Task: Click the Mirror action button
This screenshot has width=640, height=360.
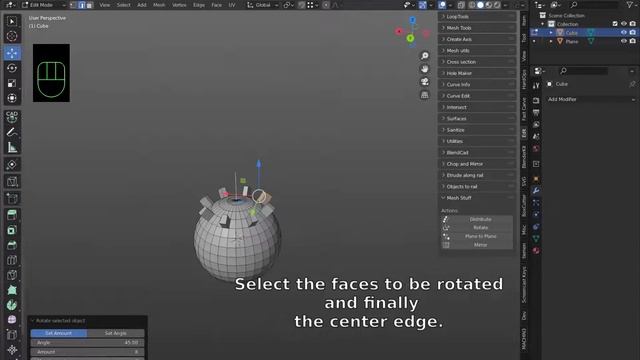Action: 477,245
